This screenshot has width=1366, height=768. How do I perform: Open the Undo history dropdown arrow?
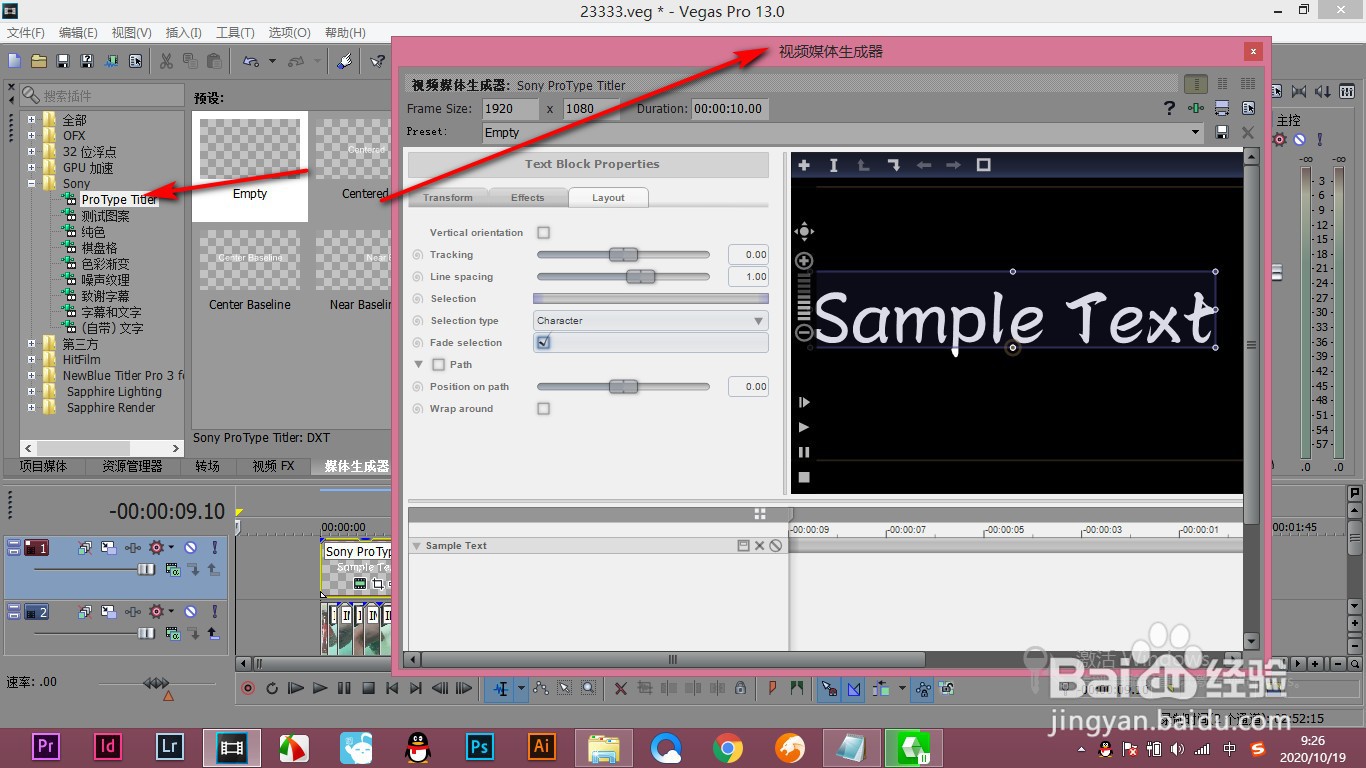click(272, 61)
